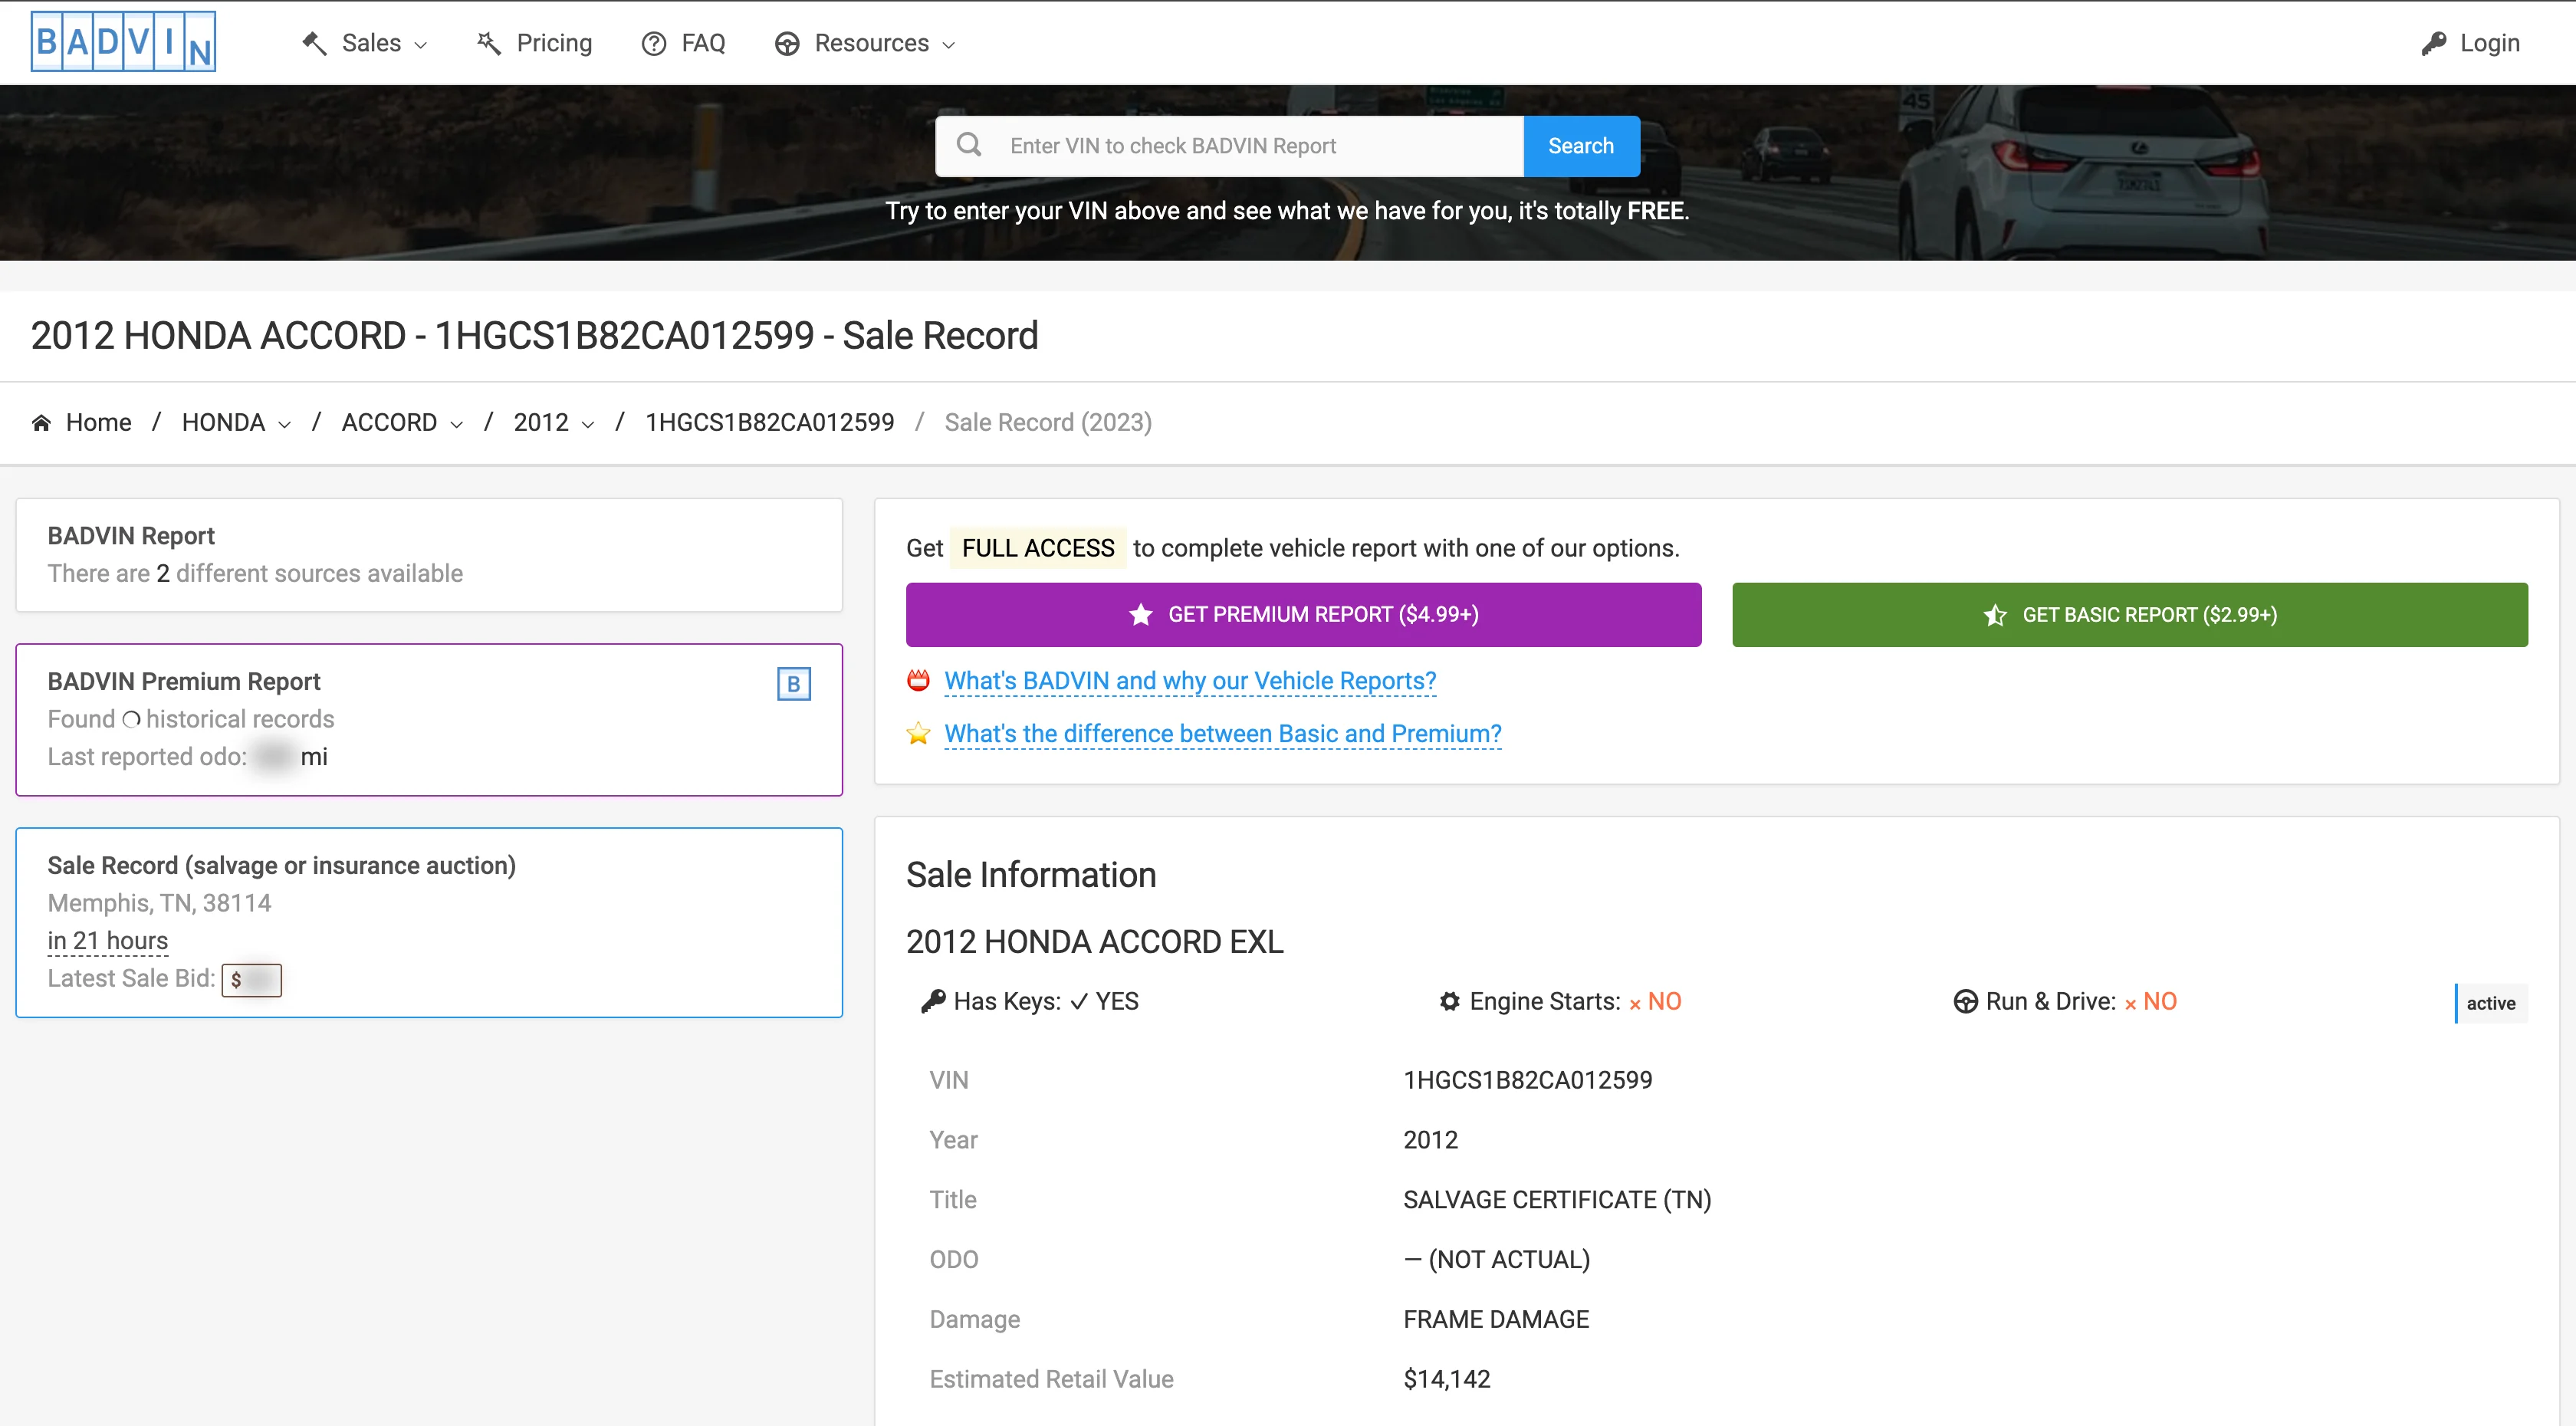
Task: Click the key icon beside Login
Action: 2433,43
